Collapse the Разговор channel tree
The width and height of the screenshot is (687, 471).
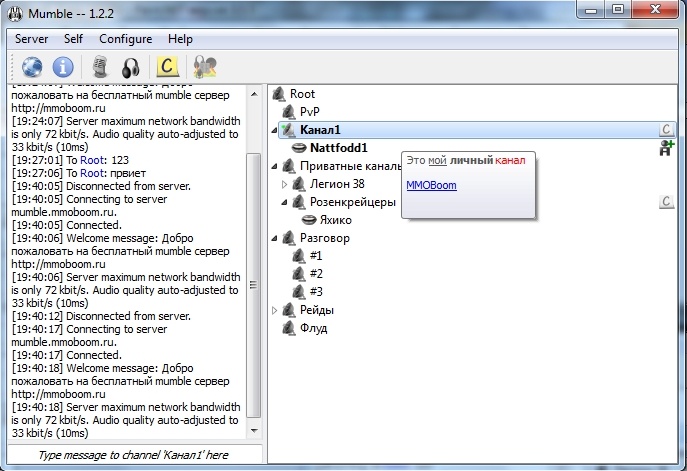(274, 238)
